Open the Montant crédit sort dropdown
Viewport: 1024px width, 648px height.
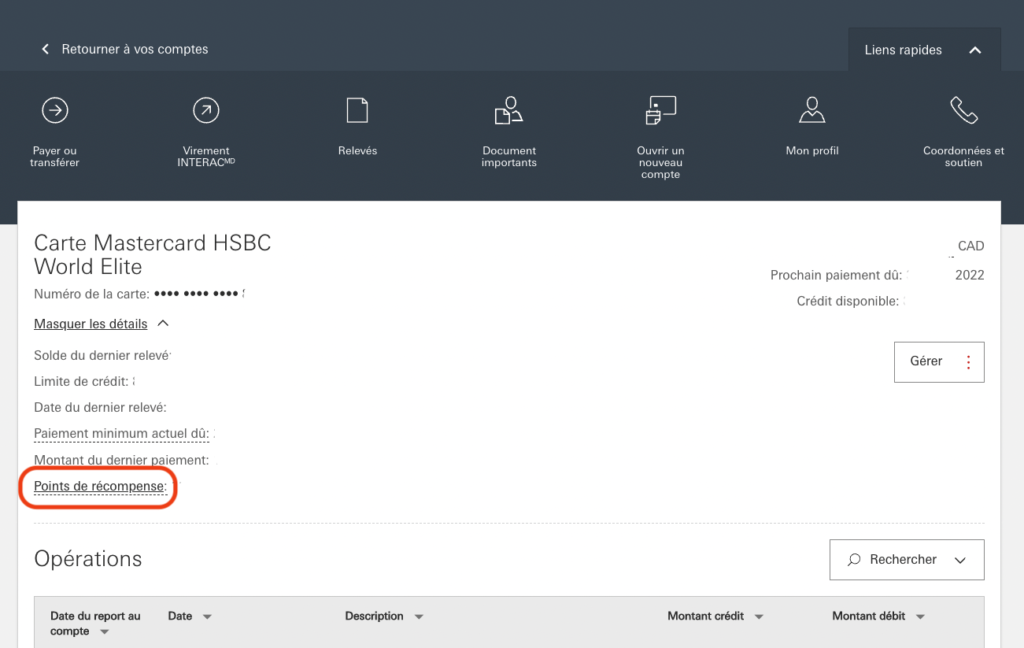click(x=759, y=616)
